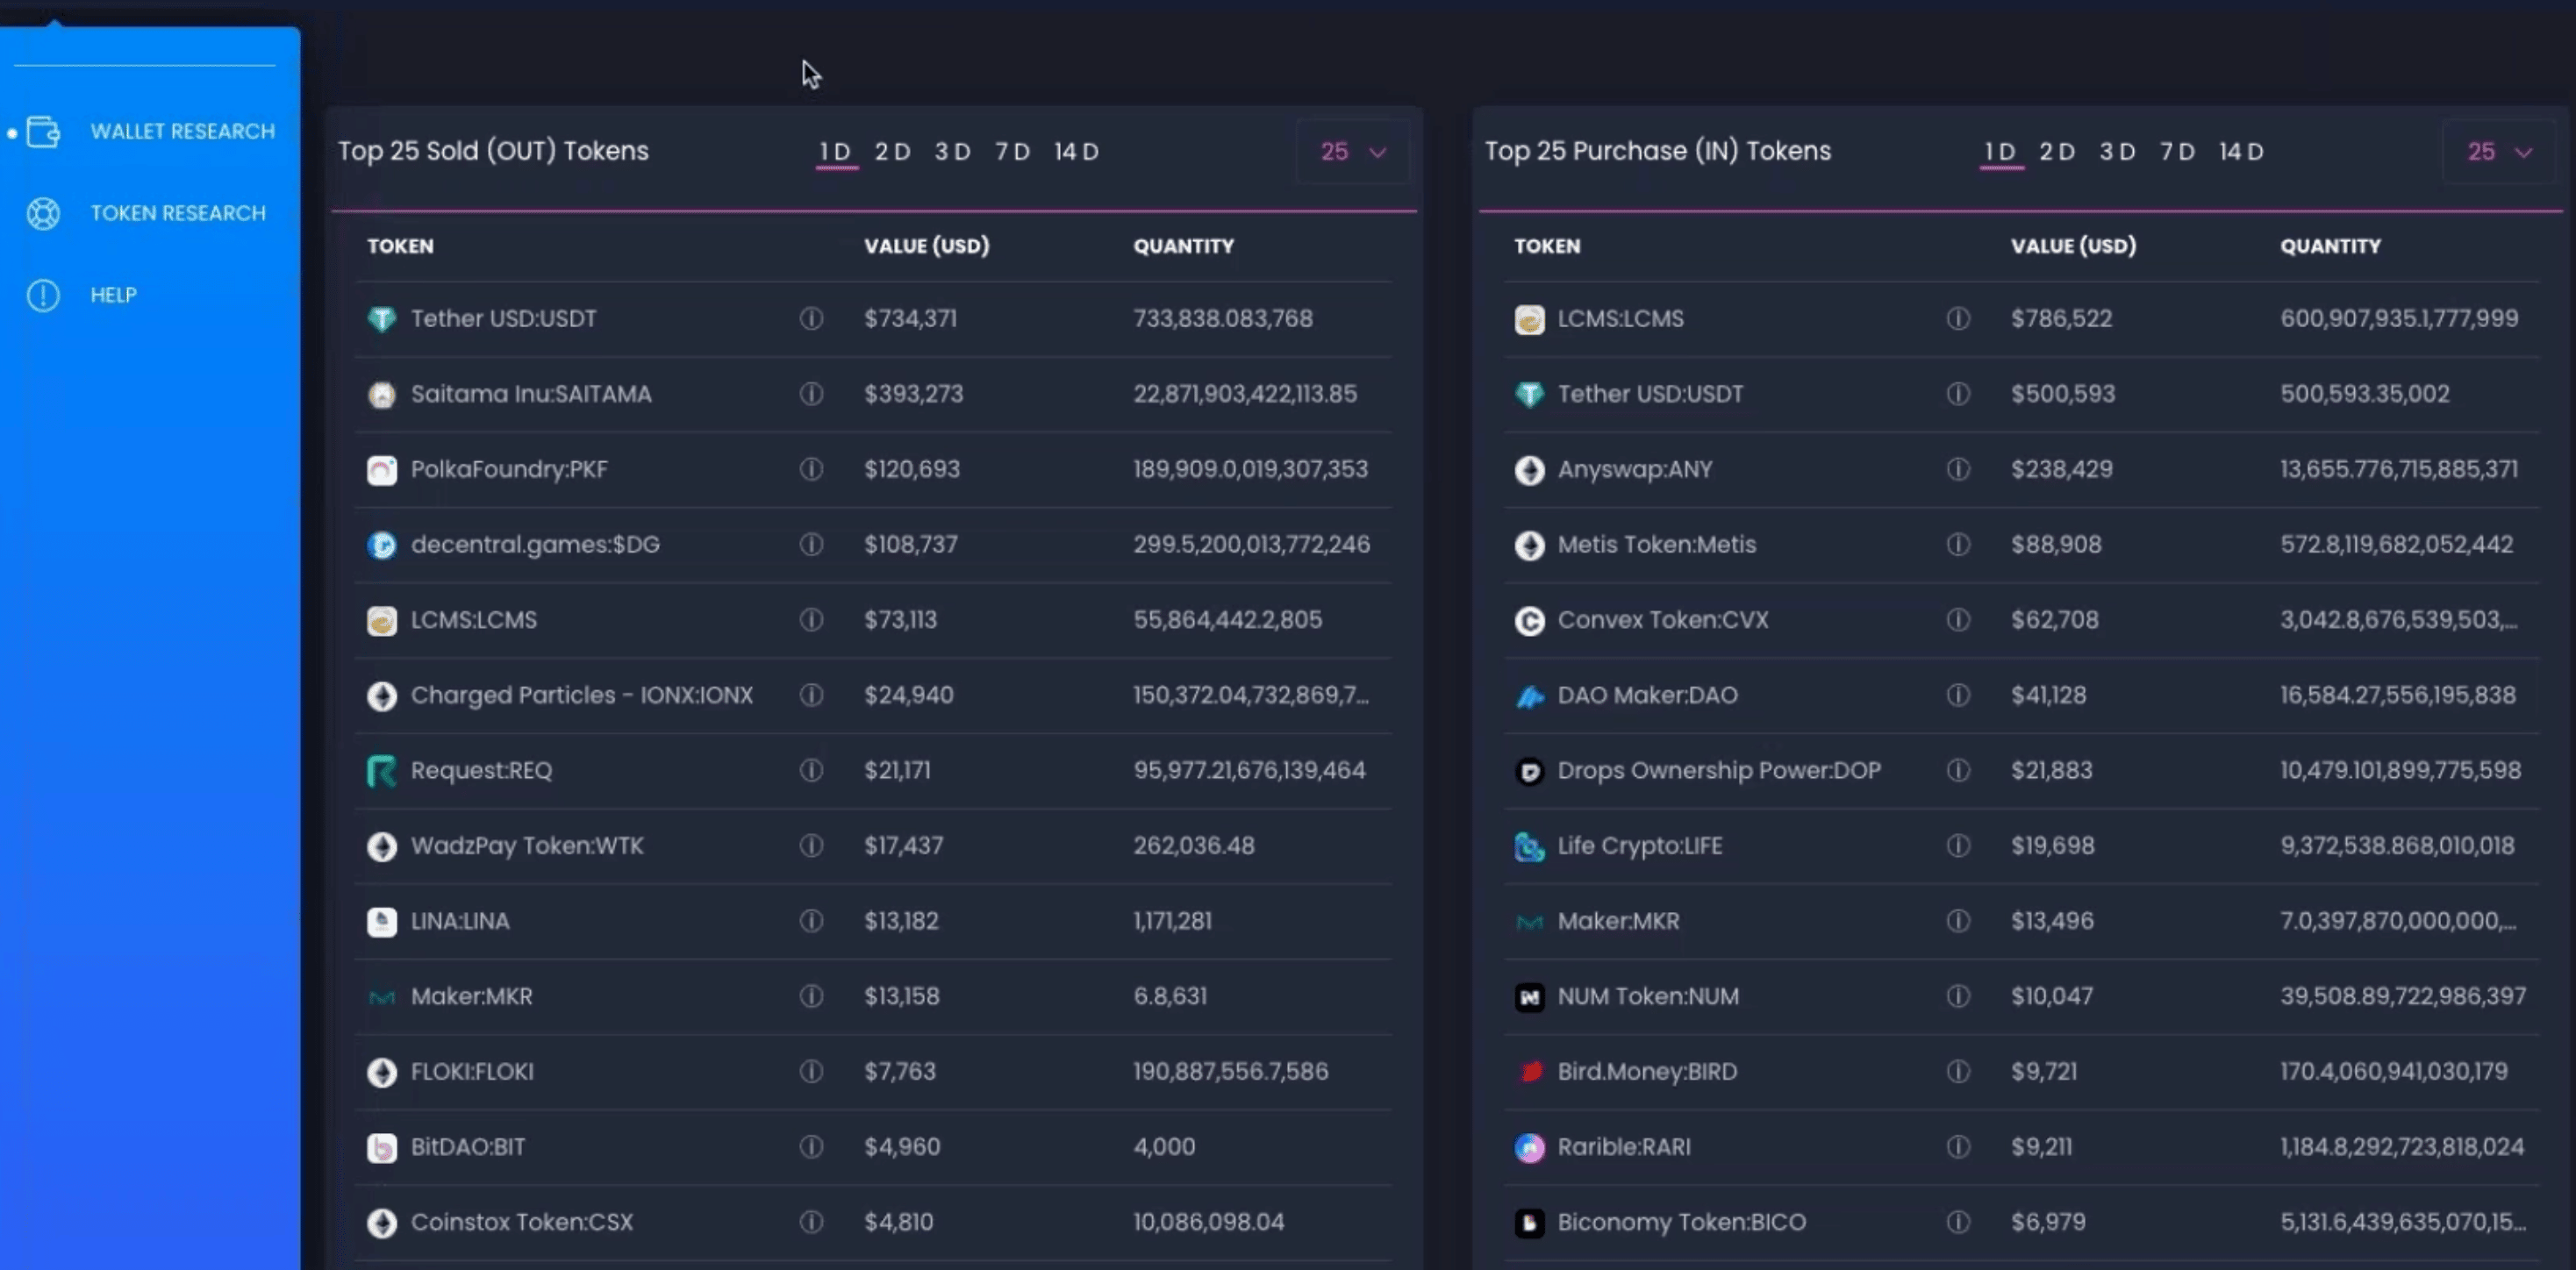Click QUANTITY header in Purchase Tokens table

click(x=2330, y=246)
